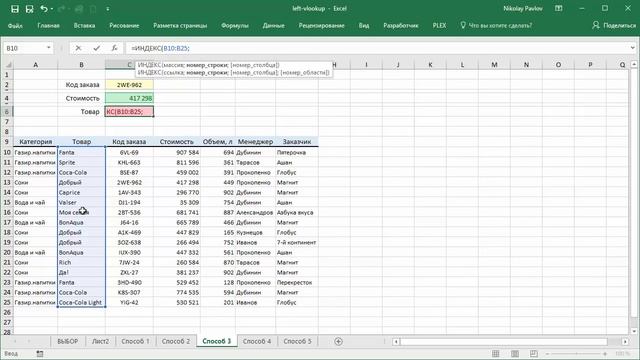Click the Александров manager cell
The height and width of the screenshot is (360, 640).
(255, 212)
